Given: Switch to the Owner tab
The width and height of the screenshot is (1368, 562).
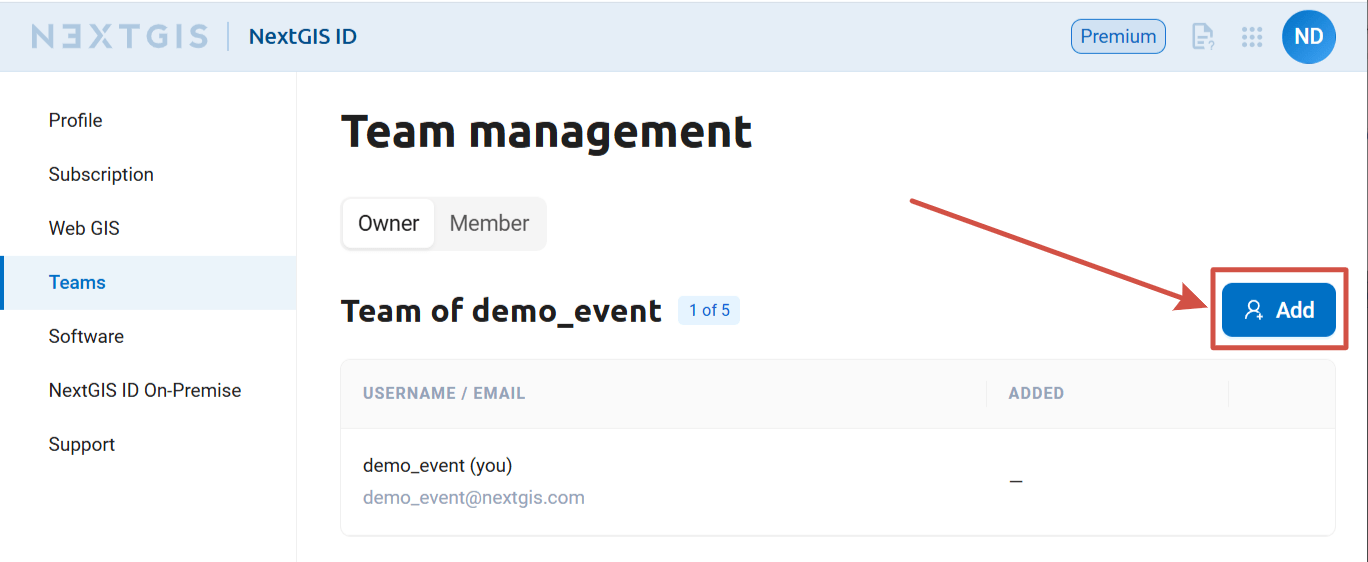Looking at the screenshot, I should (x=389, y=223).
